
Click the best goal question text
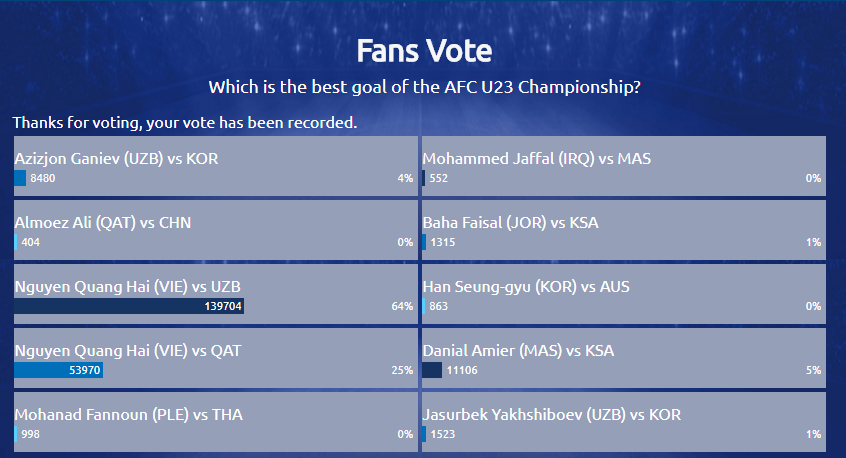(x=425, y=87)
